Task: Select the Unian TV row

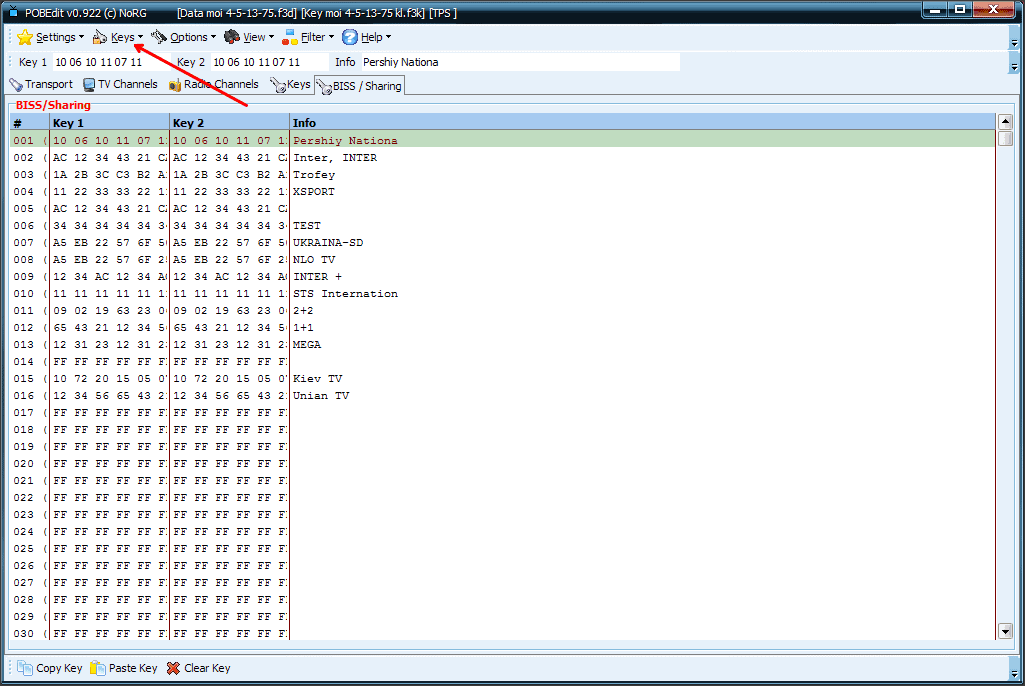Action: [502, 396]
